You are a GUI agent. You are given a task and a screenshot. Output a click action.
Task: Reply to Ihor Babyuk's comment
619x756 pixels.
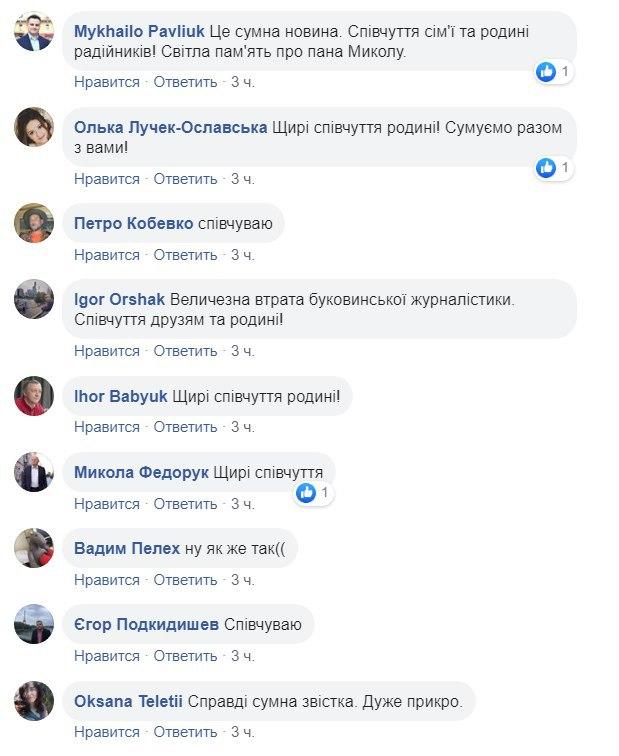185,427
